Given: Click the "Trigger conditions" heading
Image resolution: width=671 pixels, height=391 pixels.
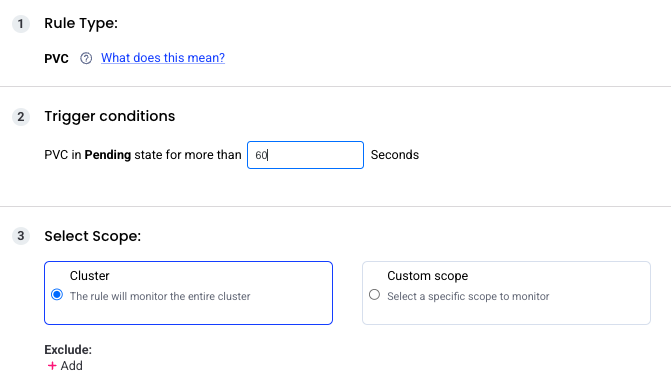Looking at the screenshot, I should coord(110,116).
